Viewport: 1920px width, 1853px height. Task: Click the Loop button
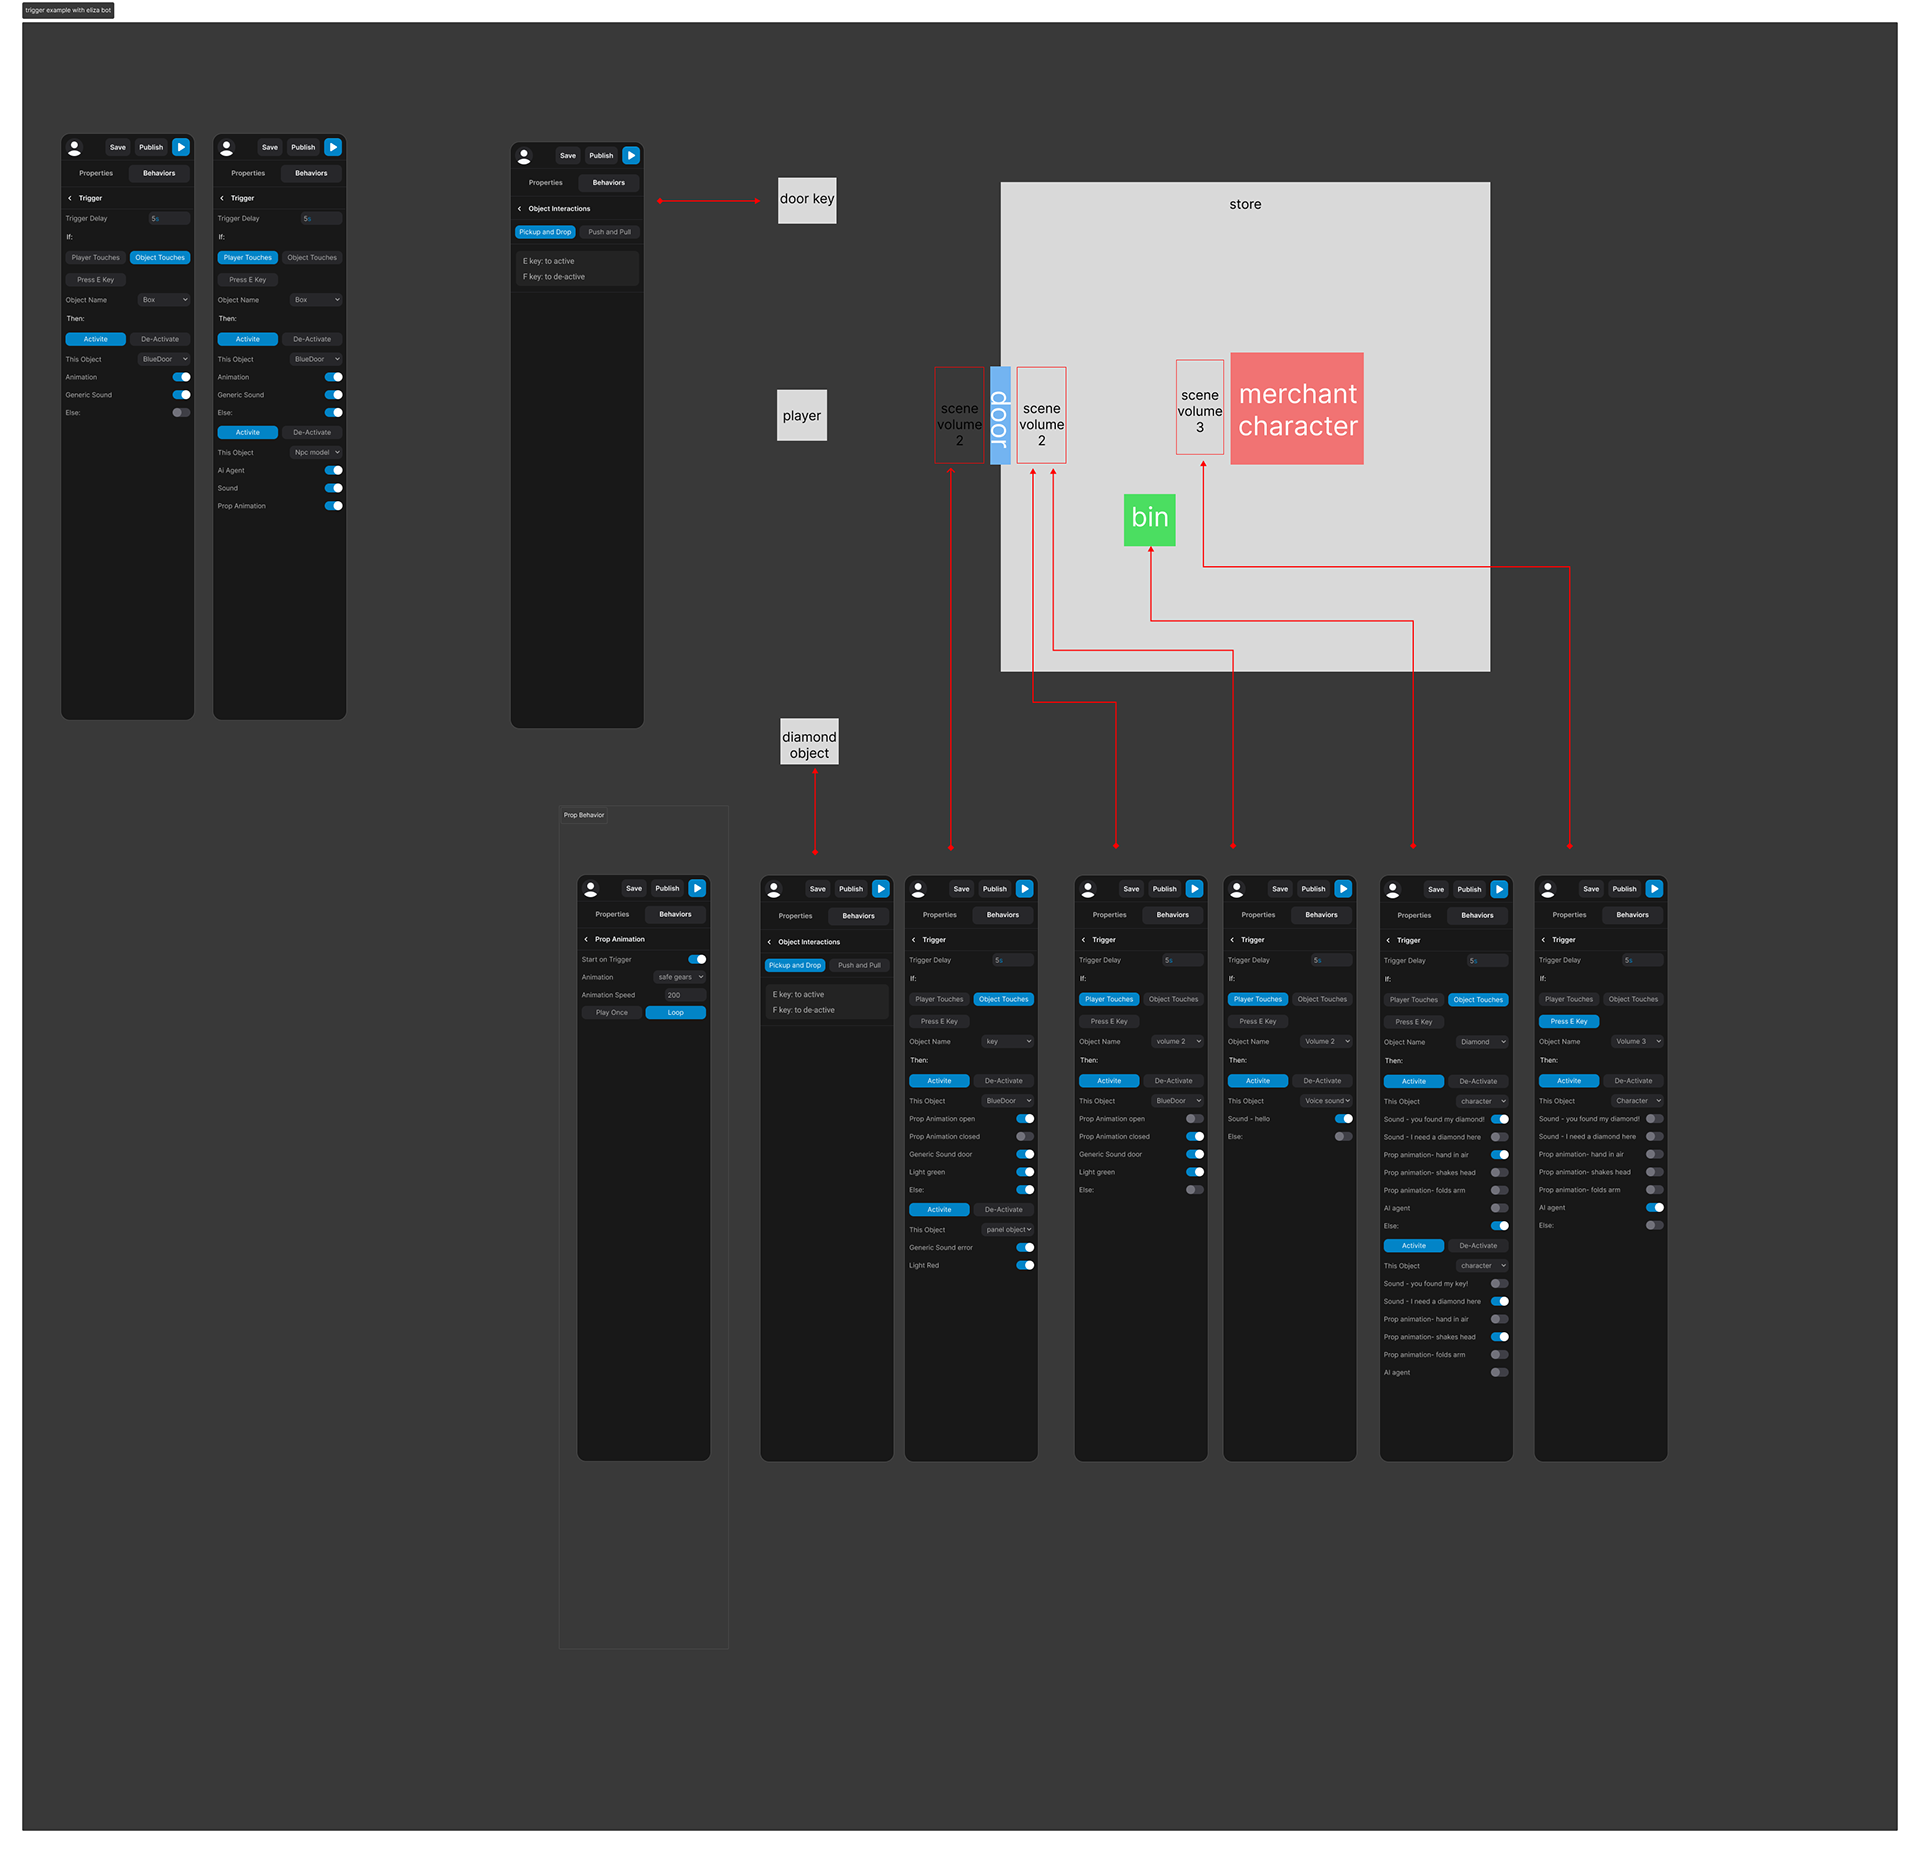click(x=676, y=1013)
